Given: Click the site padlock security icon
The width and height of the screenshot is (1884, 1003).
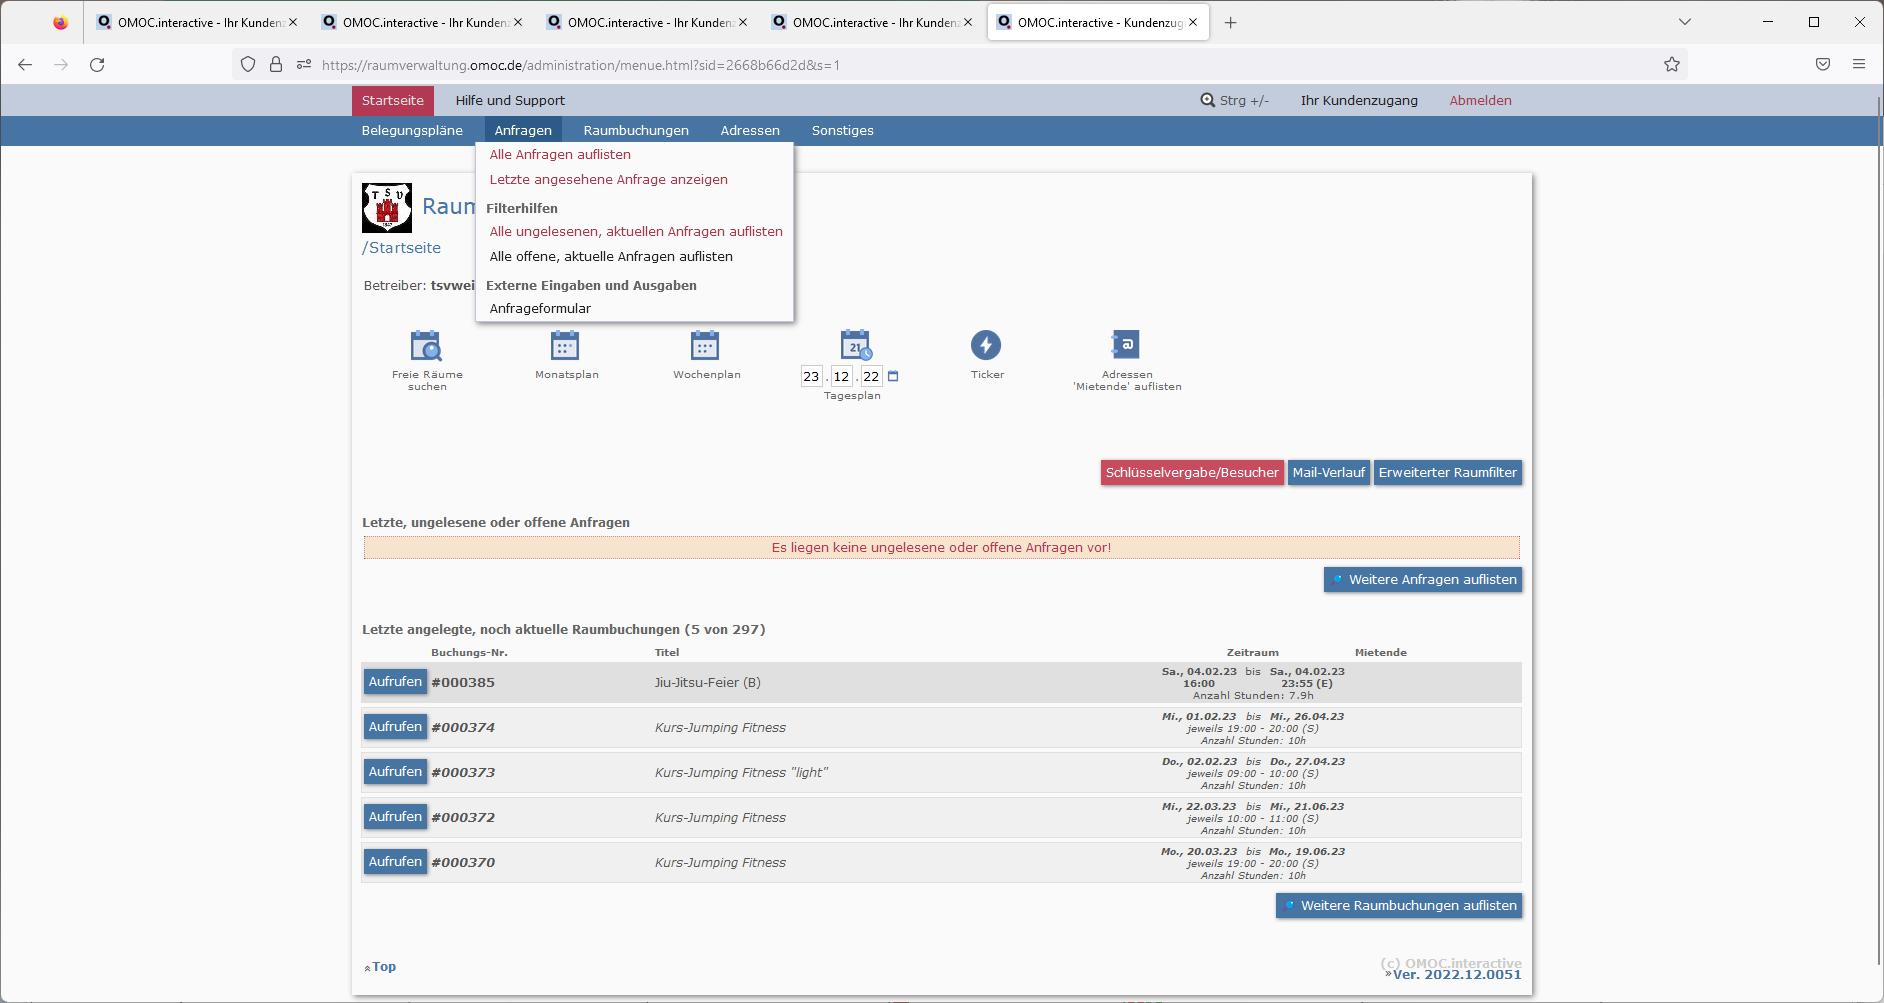Looking at the screenshot, I should [x=276, y=64].
